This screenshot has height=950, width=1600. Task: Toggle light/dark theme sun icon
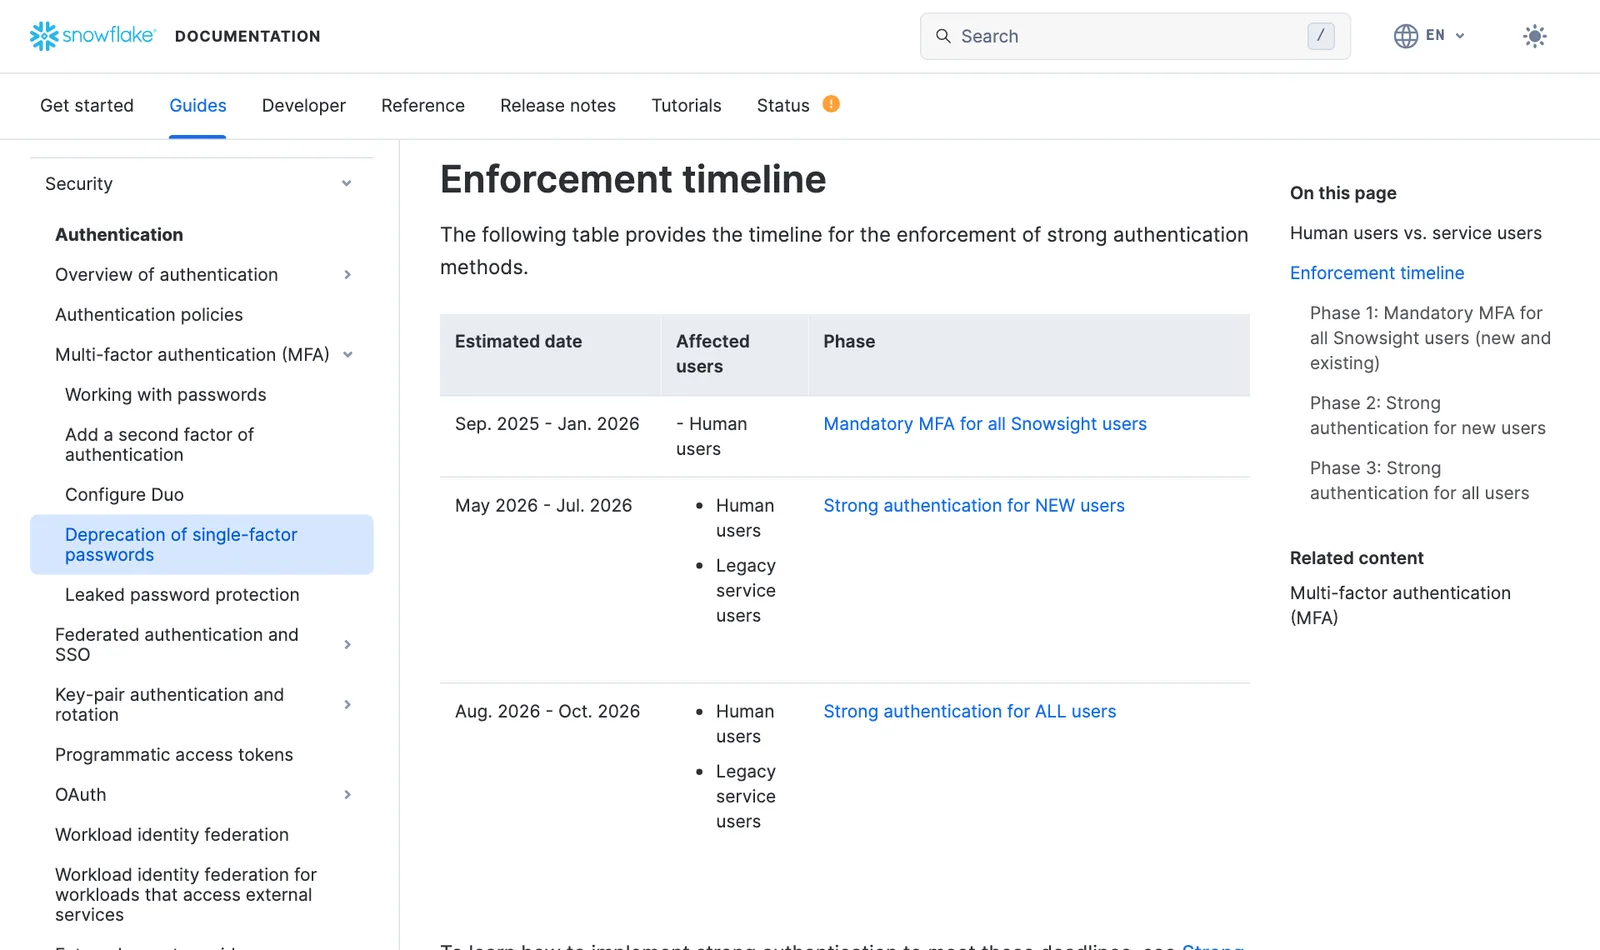(x=1535, y=36)
